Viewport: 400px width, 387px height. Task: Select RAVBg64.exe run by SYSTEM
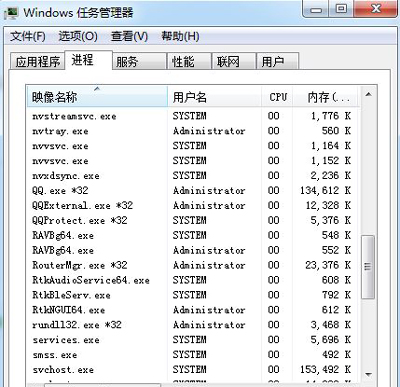click(193, 235)
